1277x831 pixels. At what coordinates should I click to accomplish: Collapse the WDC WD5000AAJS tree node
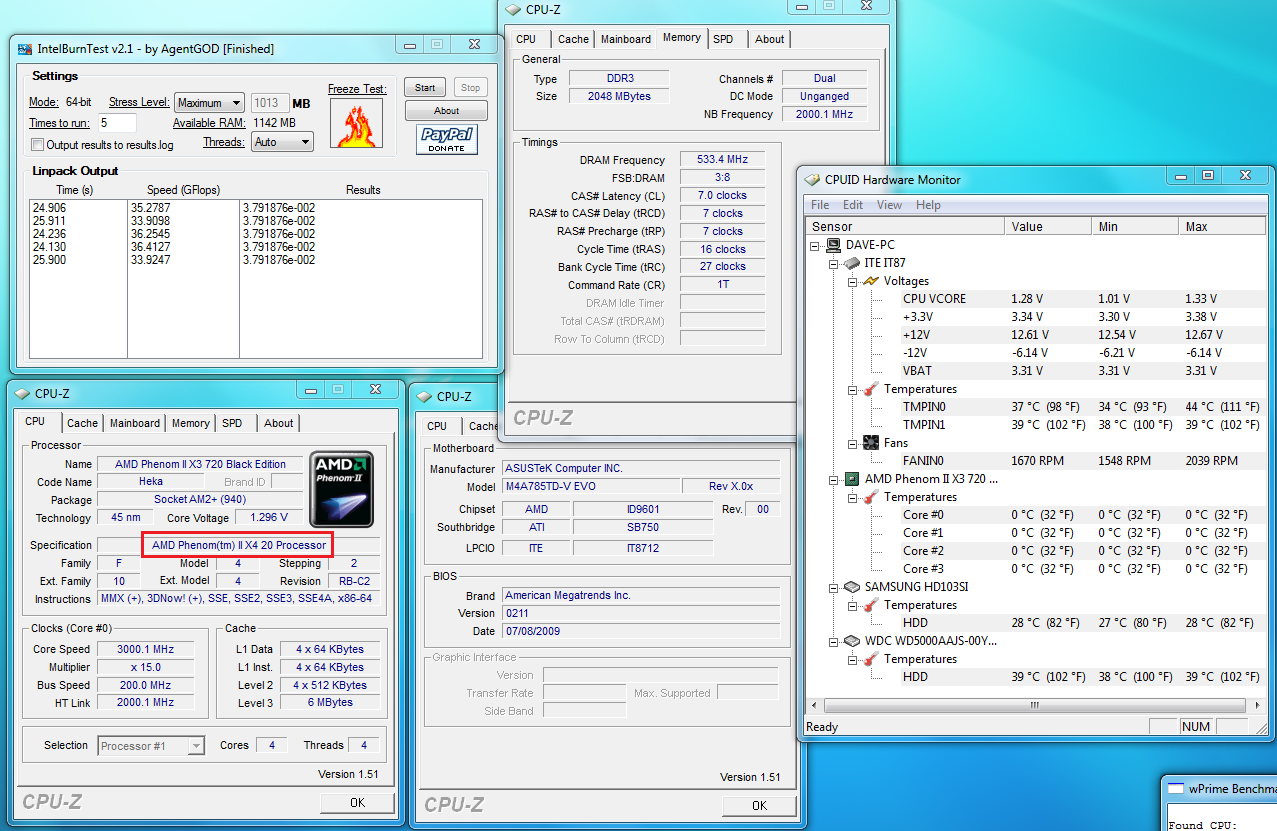coord(834,641)
